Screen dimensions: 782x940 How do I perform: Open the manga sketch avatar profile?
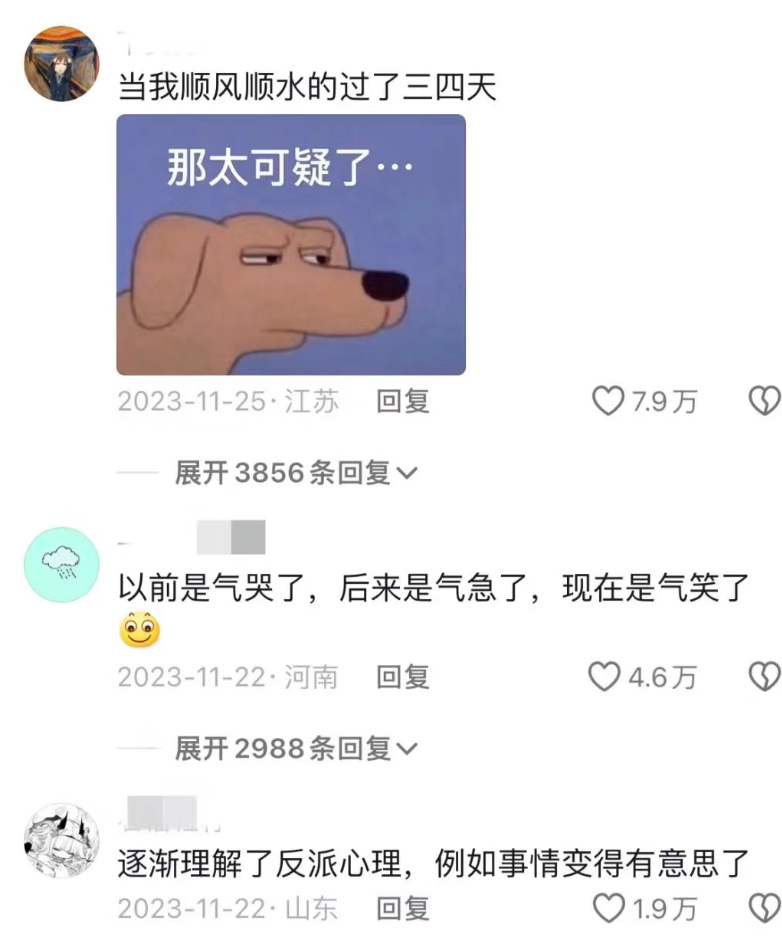click(61, 840)
